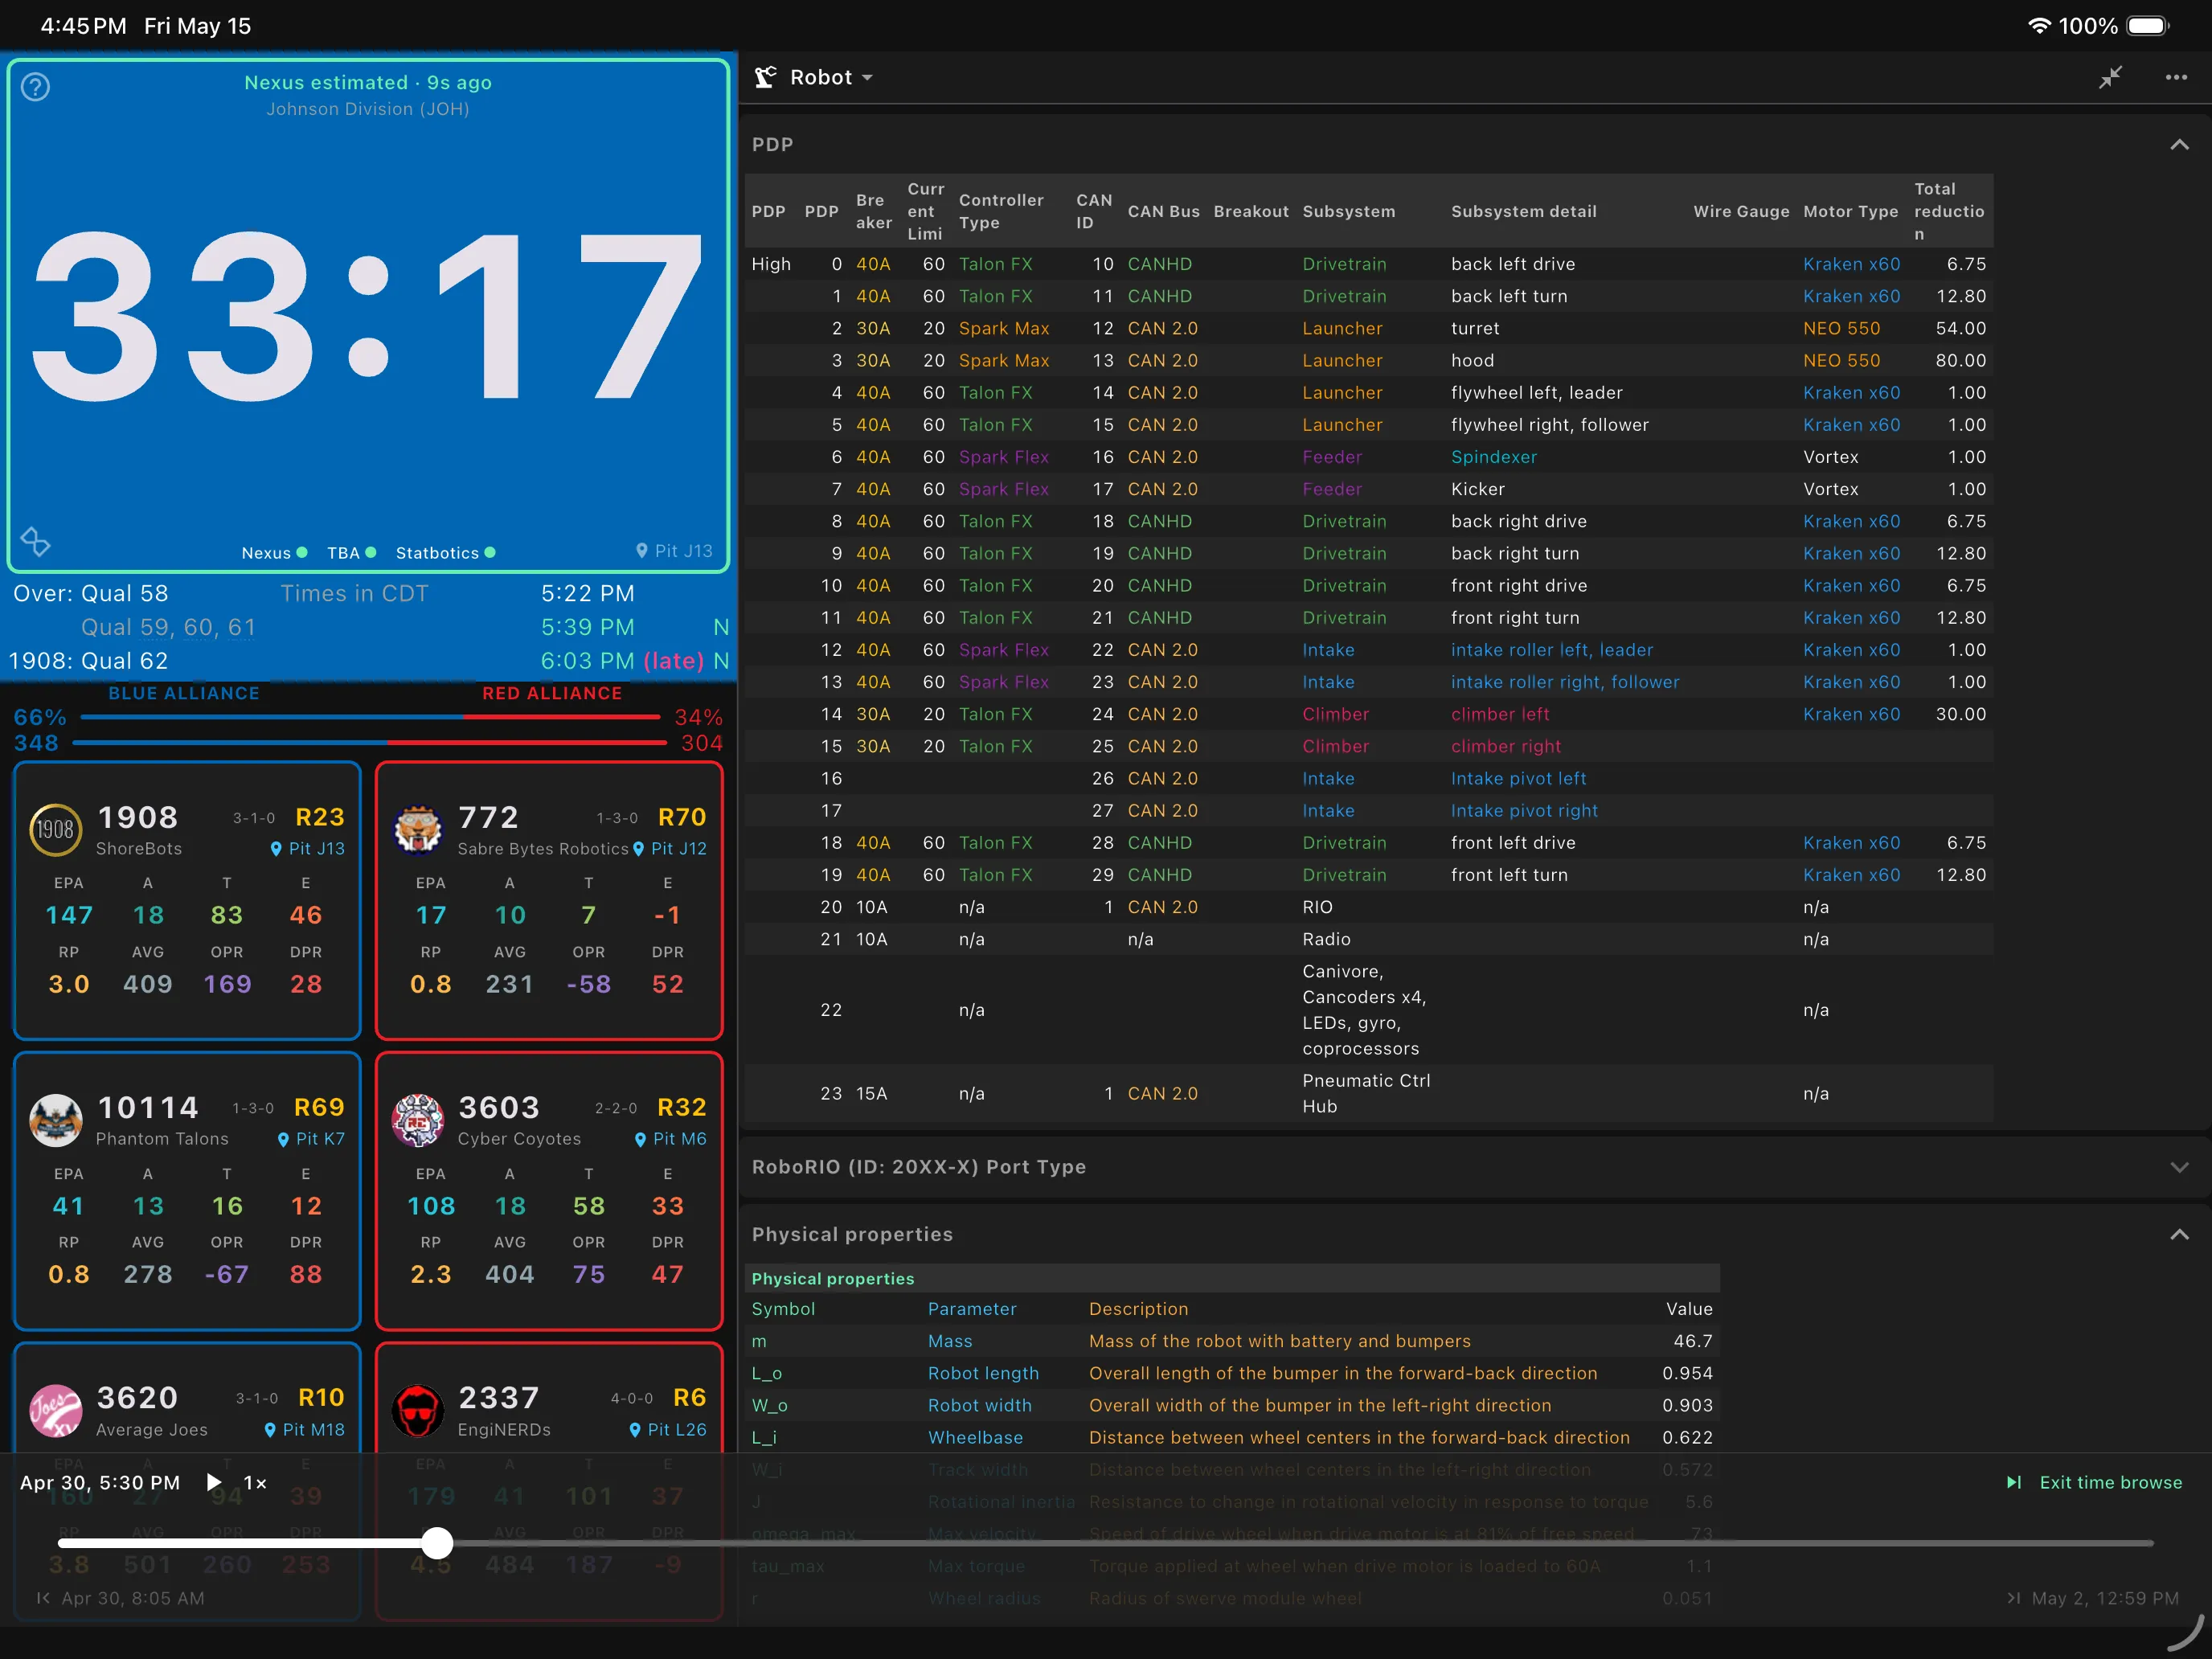
Task: Open Pit K7 link on Phantom Talons card
Action: (x=312, y=1138)
